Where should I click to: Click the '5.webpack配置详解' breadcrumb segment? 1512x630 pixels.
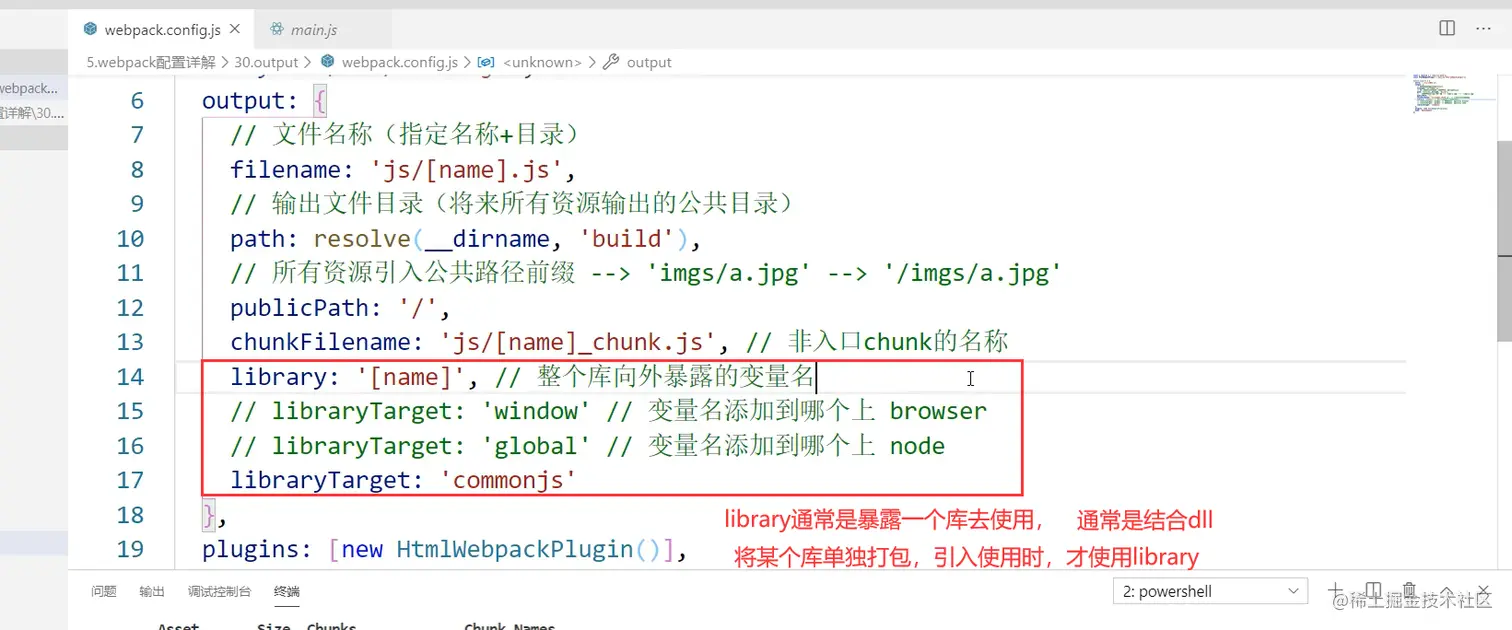click(150, 62)
